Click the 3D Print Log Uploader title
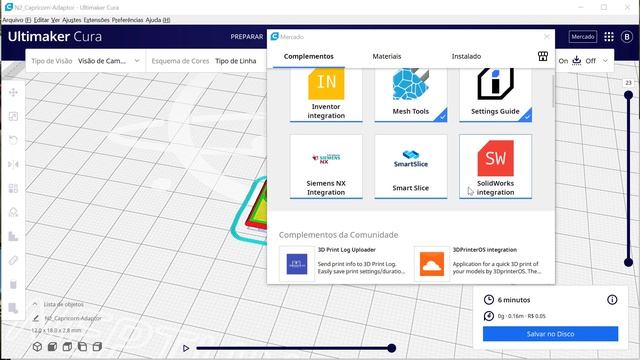This screenshot has width=640, height=360. 347,249
